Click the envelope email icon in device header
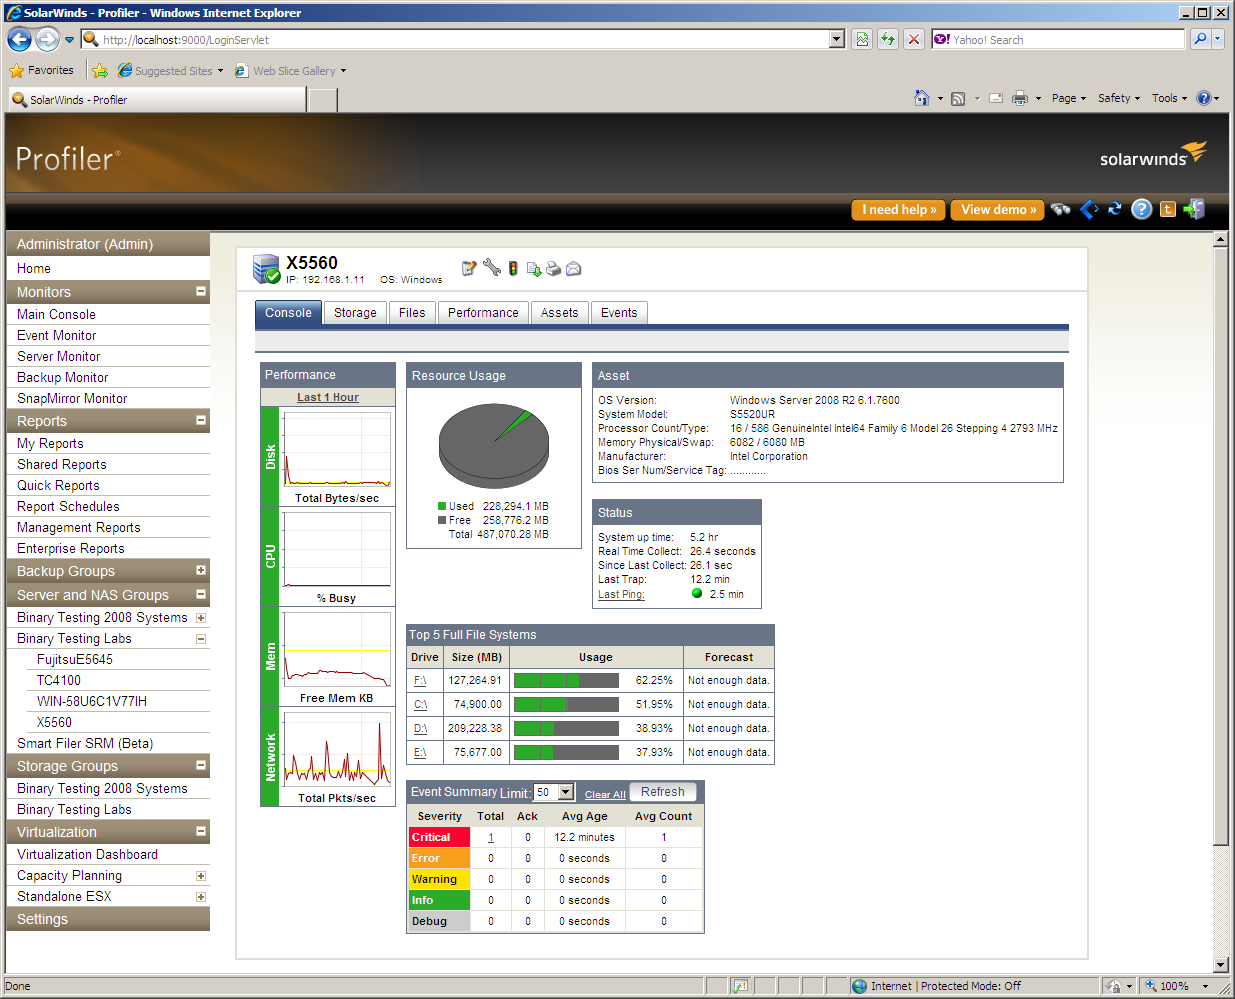 pyautogui.click(x=573, y=268)
